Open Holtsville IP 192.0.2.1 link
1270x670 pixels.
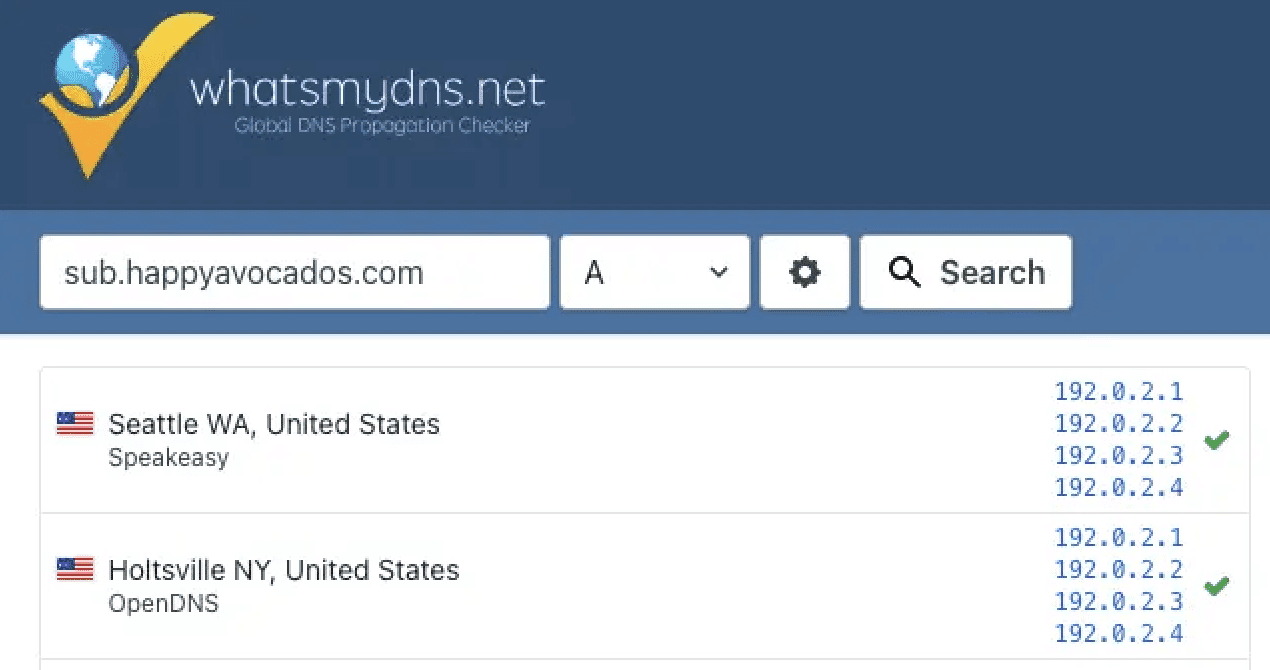(1118, 538)
